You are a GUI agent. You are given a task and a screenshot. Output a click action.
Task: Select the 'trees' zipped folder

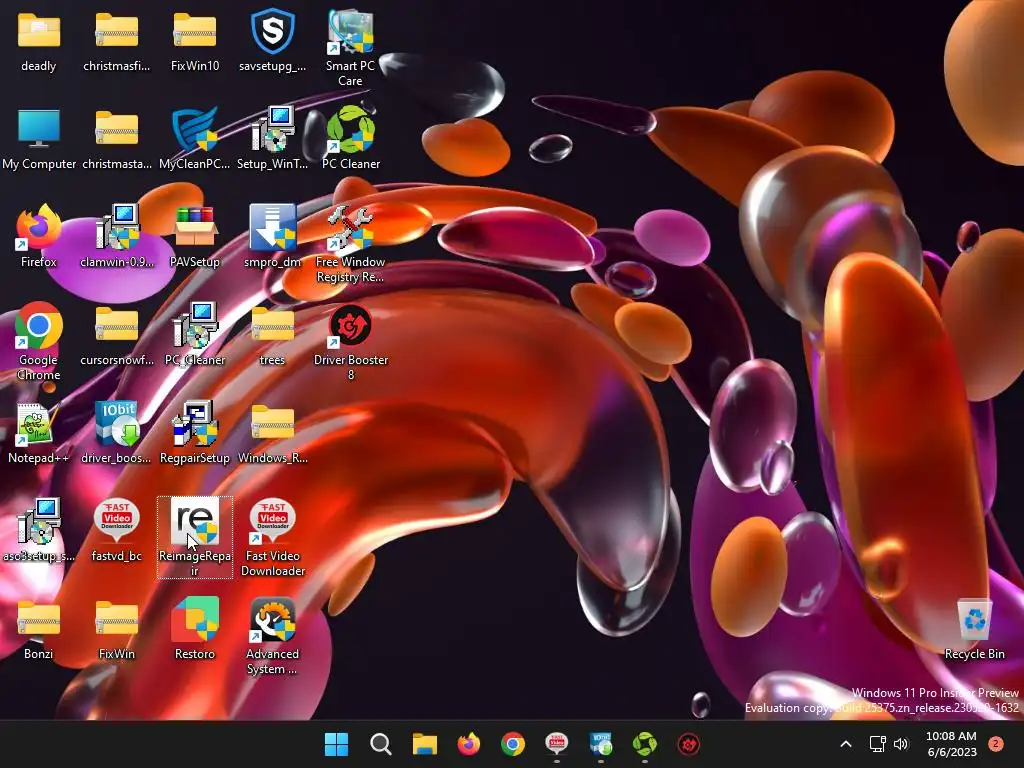click(272, 334)
